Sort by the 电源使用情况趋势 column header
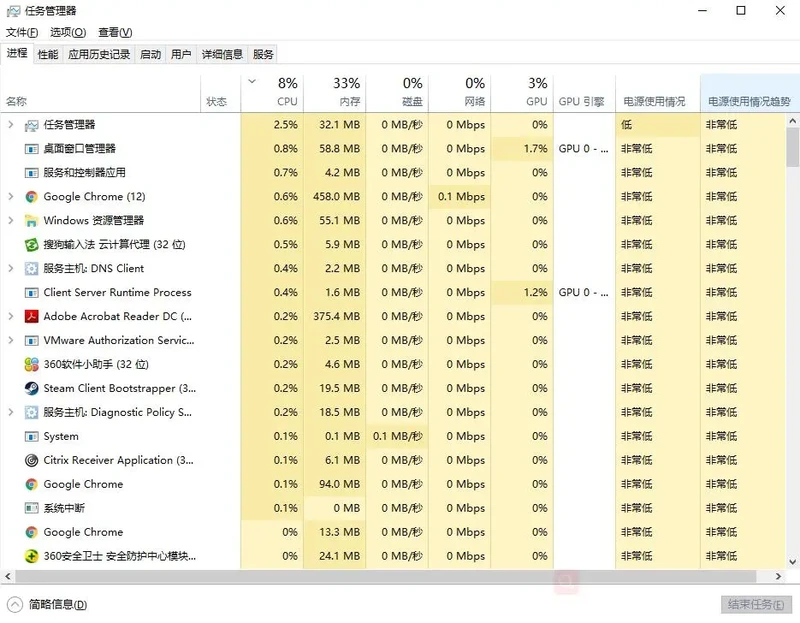The height and width of the screenshot is (623, 800). tap(749, 93)
